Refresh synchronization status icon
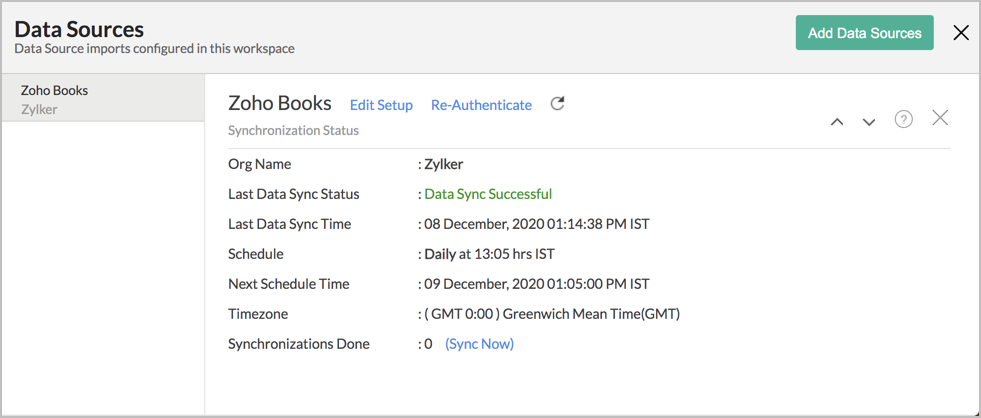Image resolution: width=981 pixels, height=418 pixels. 557,104
